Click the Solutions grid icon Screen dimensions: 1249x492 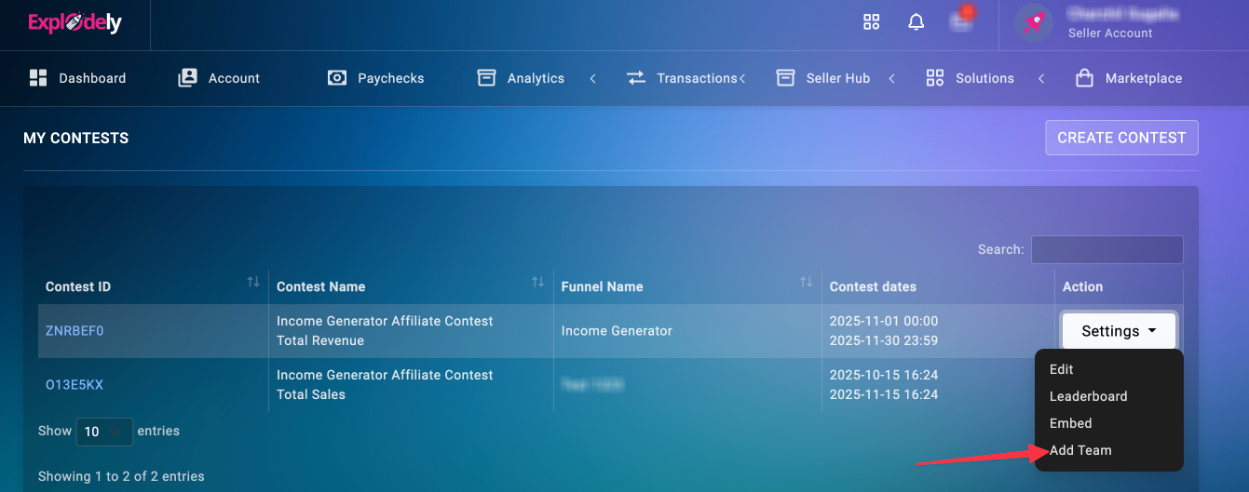point(935,78)
